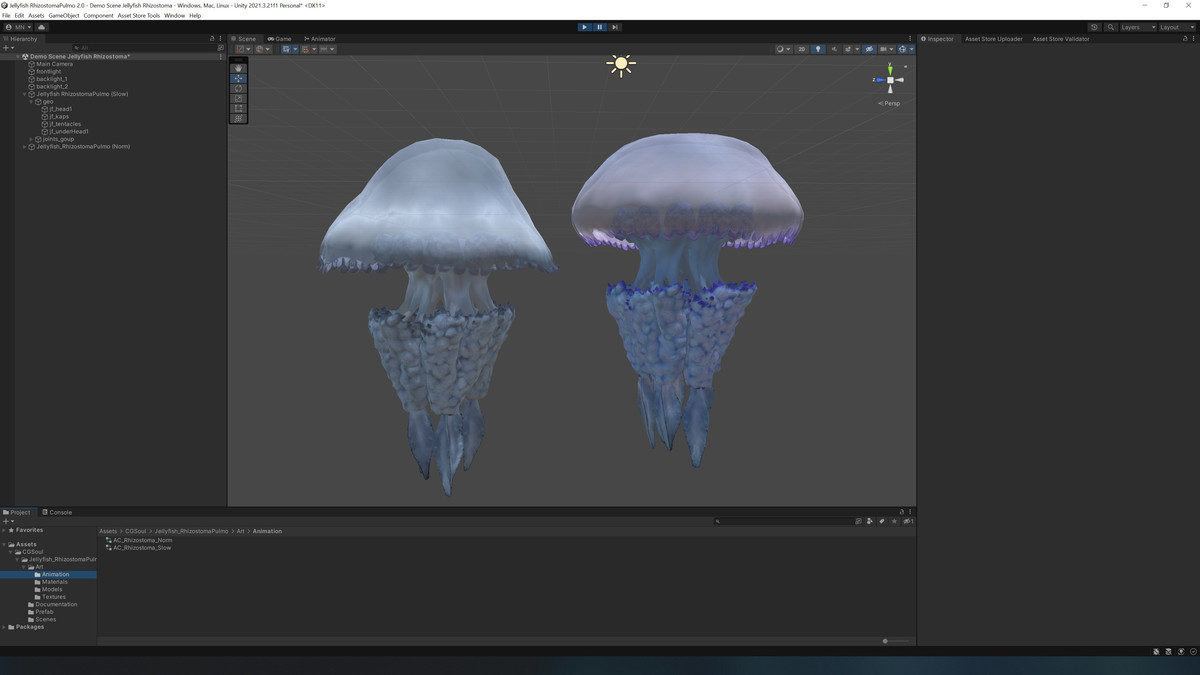Viewport: 1200px width, 675px height.
Task: Toggle 2D view mode in Scene
Action: click(x=802, y=49)
